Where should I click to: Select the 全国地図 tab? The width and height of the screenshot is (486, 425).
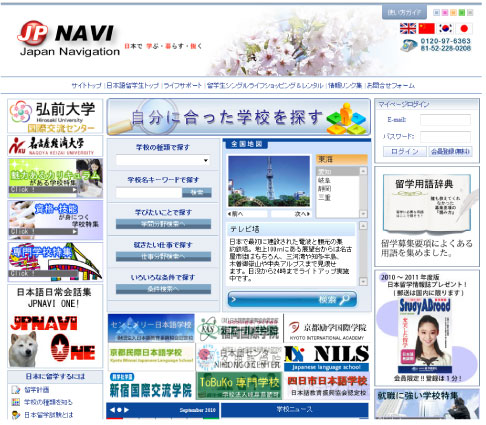click(247, 144)
